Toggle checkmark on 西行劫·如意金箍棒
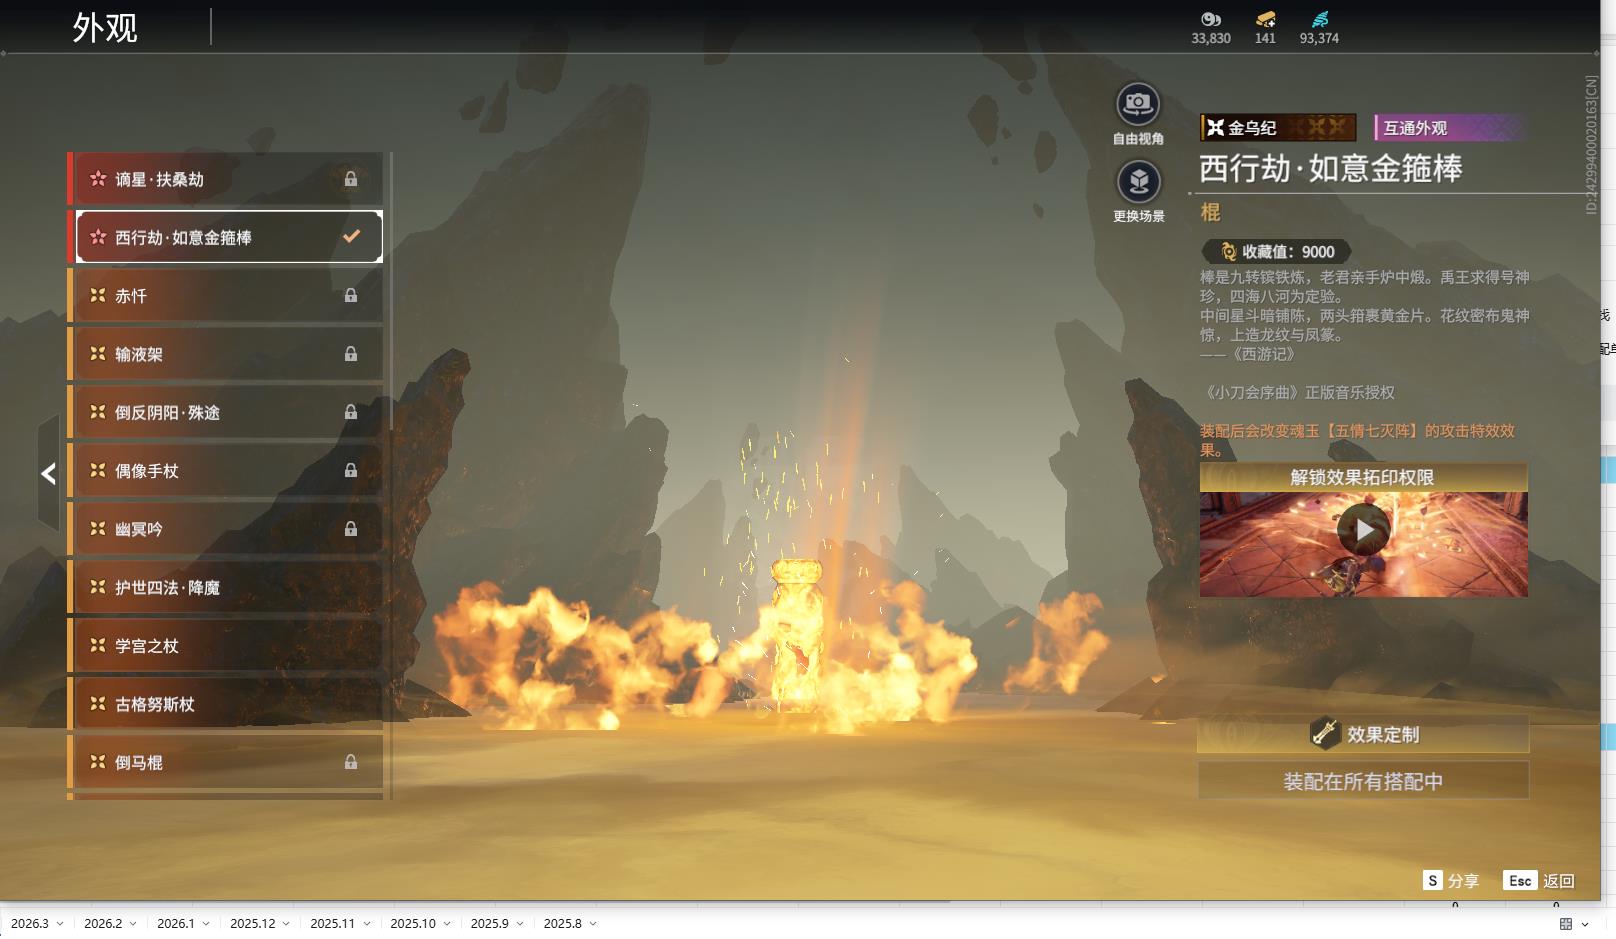This screenshot has height=939, width=1616. coord(351,237)
